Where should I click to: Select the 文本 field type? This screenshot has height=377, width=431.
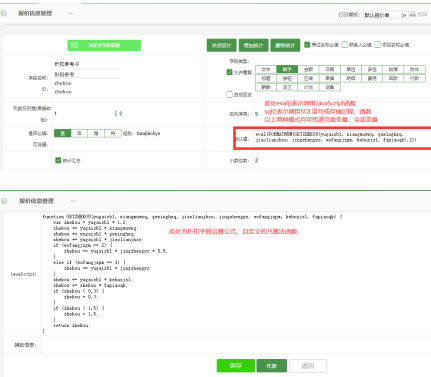pyautogui.click(x=266, y=69)
